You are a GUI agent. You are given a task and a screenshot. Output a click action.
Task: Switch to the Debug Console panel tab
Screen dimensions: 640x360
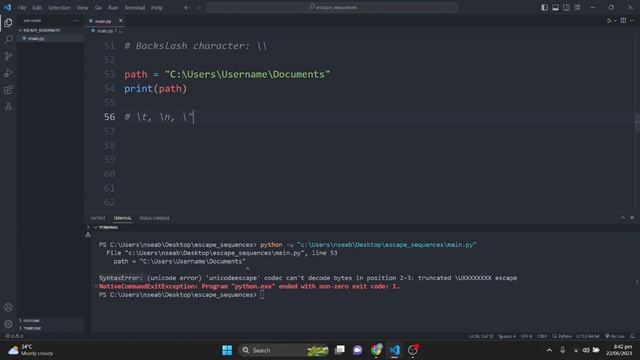[154, 218]
